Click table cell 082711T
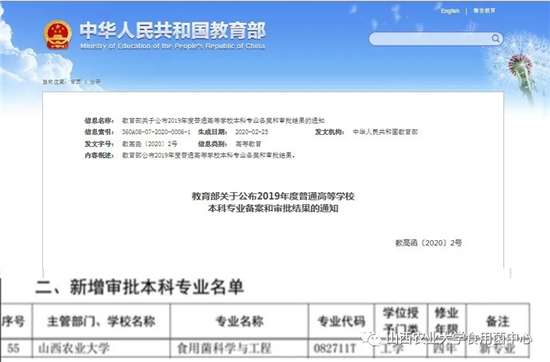550x362 pixels. tap(335, 348)
